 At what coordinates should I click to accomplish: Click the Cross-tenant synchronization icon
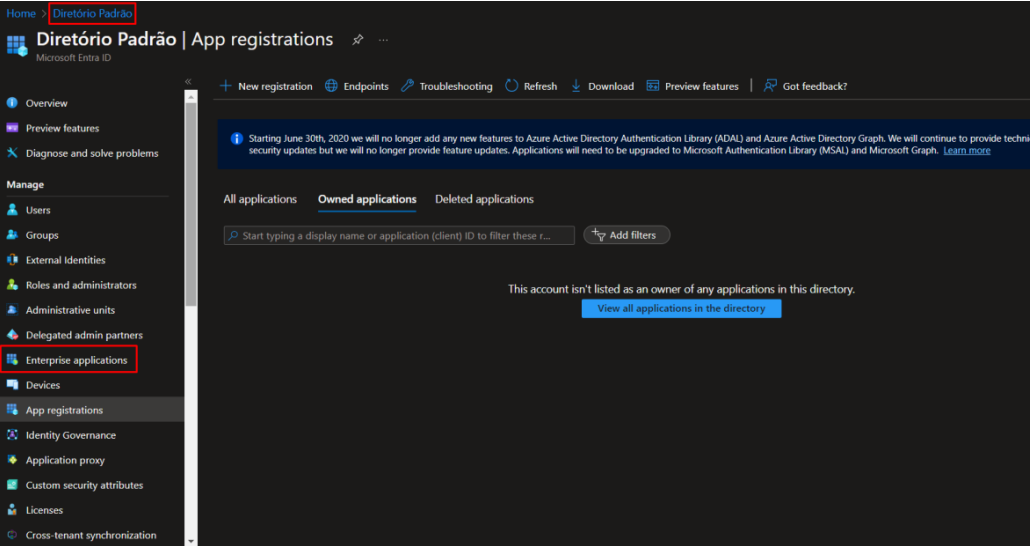[12, 535]
